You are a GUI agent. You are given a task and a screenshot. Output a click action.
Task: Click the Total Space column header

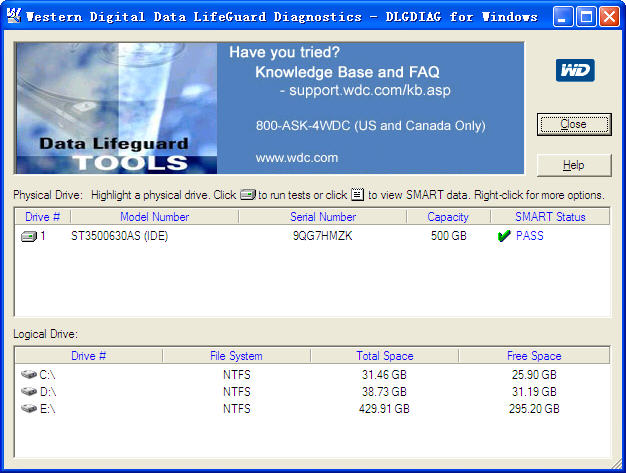tap(384, 356)
